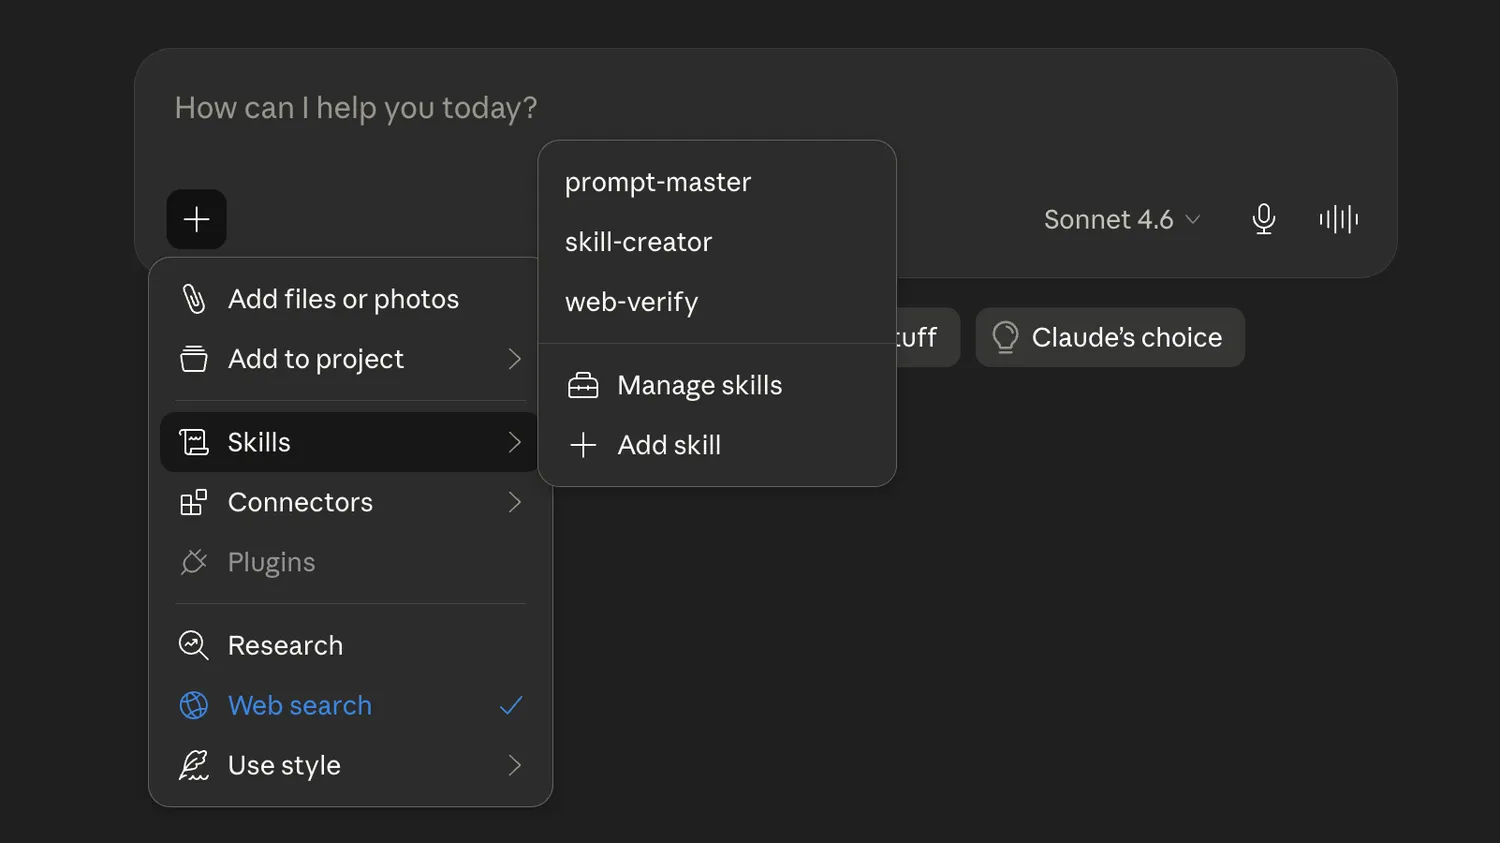Choose Add to project menu entry
Image resolution: width=1500 pixels, height=843 pixels.
coord(350,359)
